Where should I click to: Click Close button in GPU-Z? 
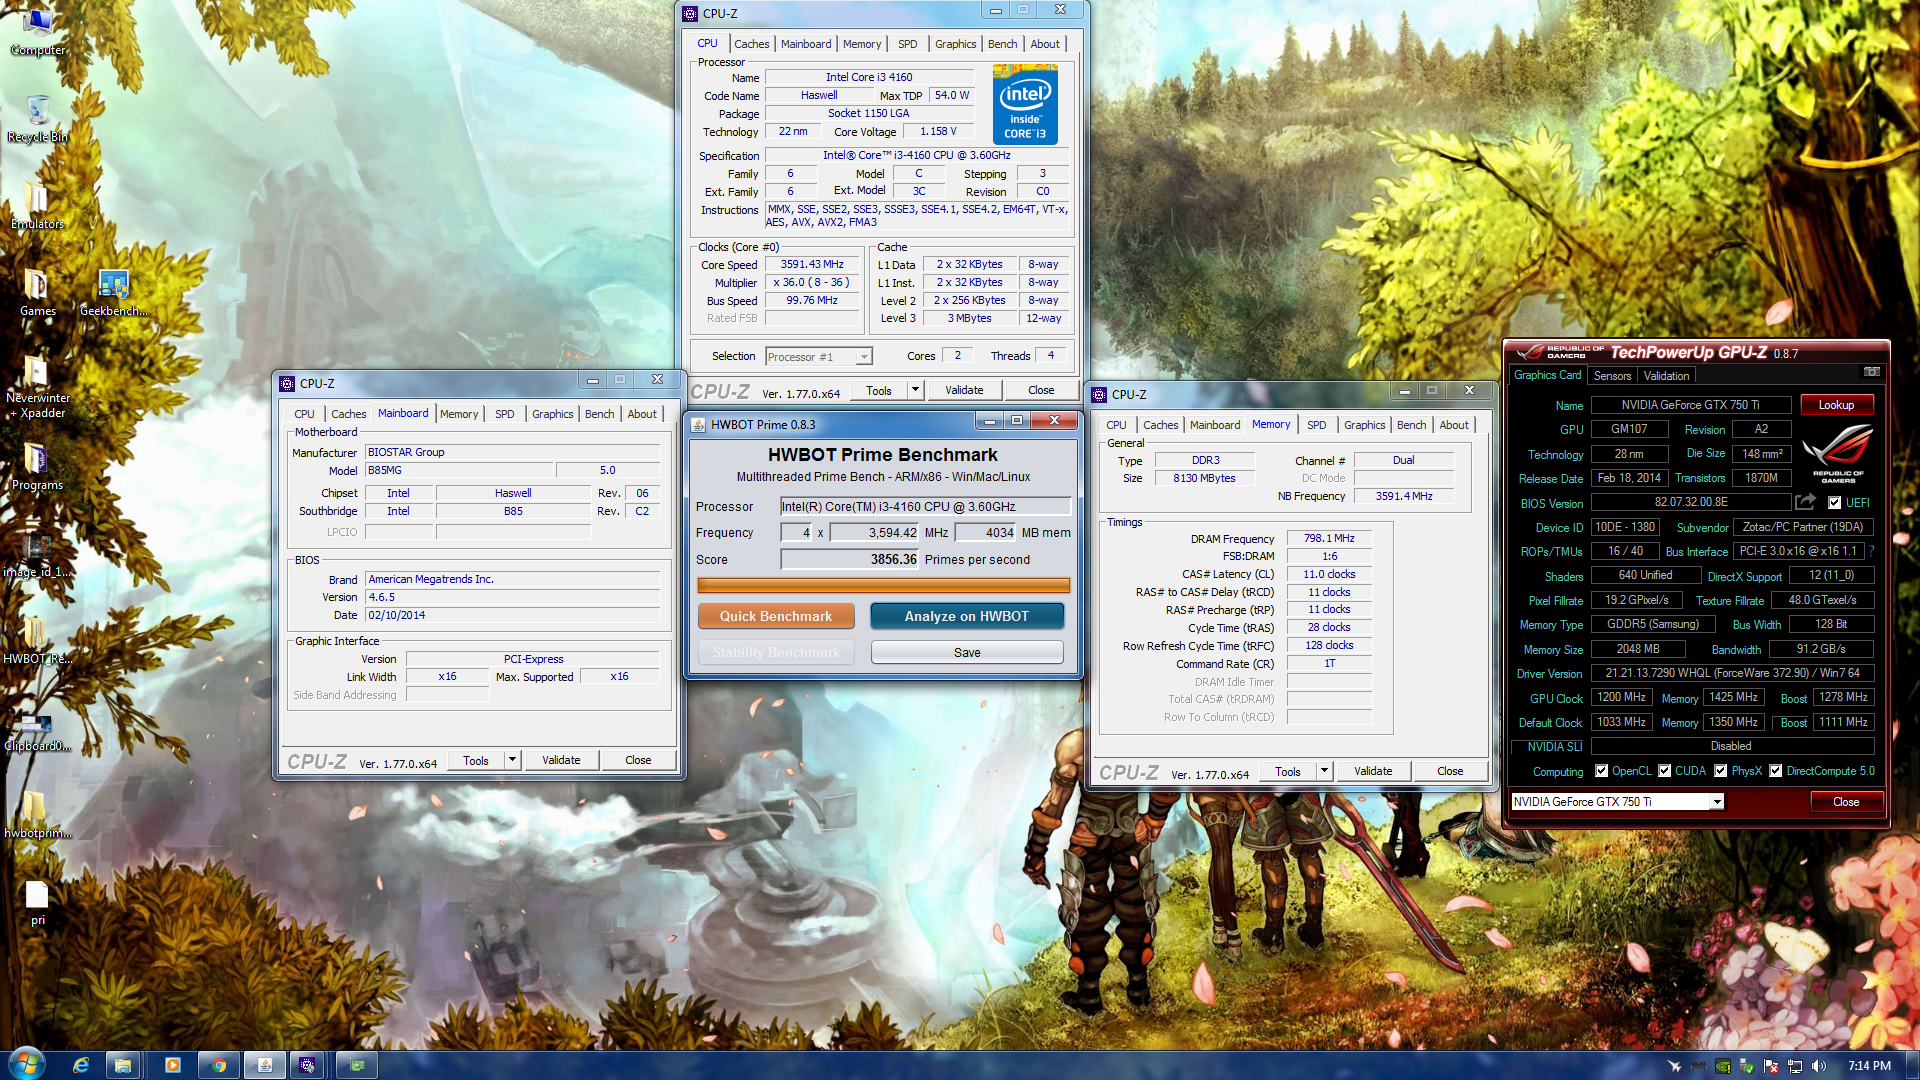tap(1846, 802)
